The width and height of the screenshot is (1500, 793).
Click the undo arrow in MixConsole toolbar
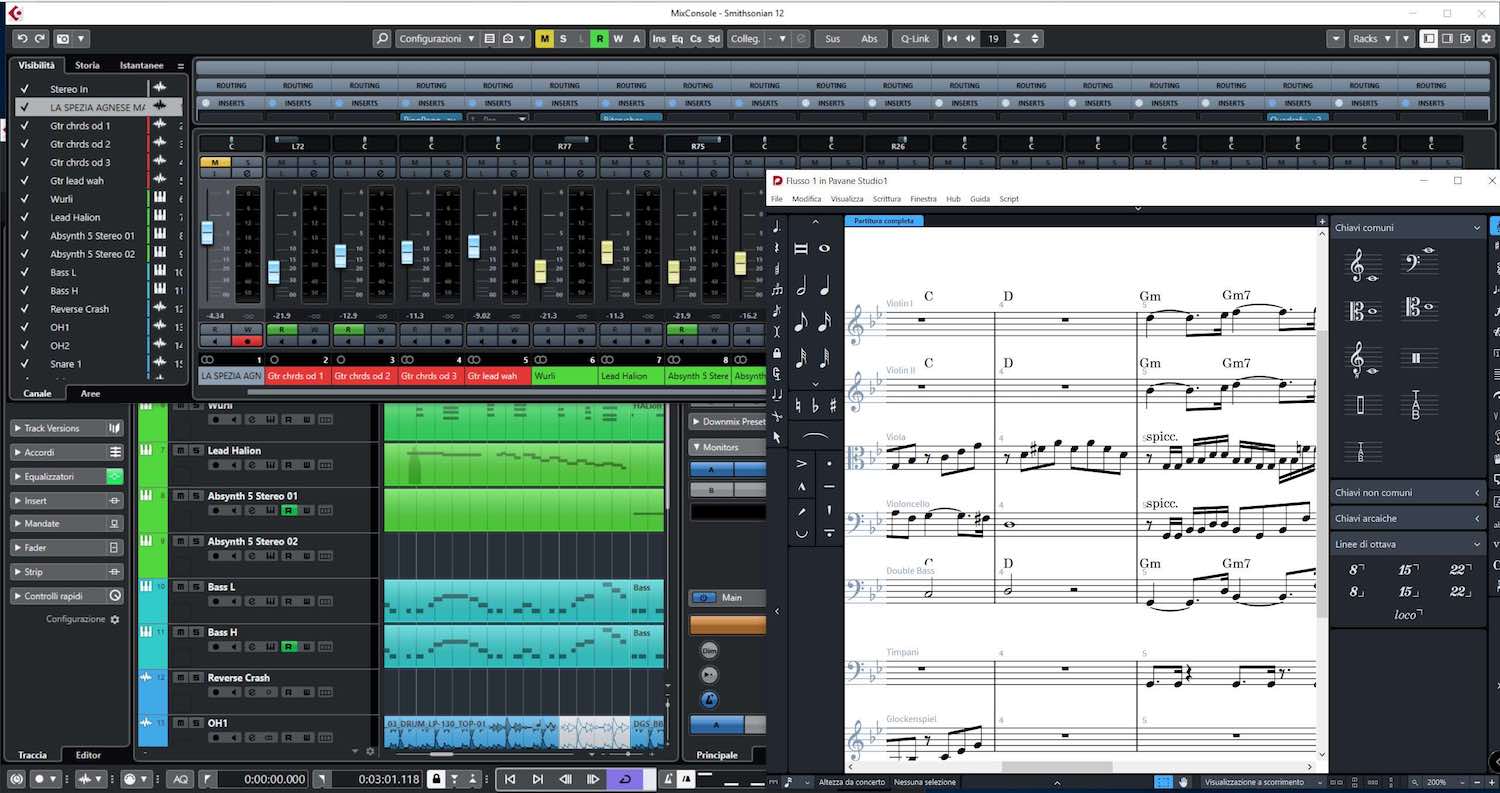(22, 39)
